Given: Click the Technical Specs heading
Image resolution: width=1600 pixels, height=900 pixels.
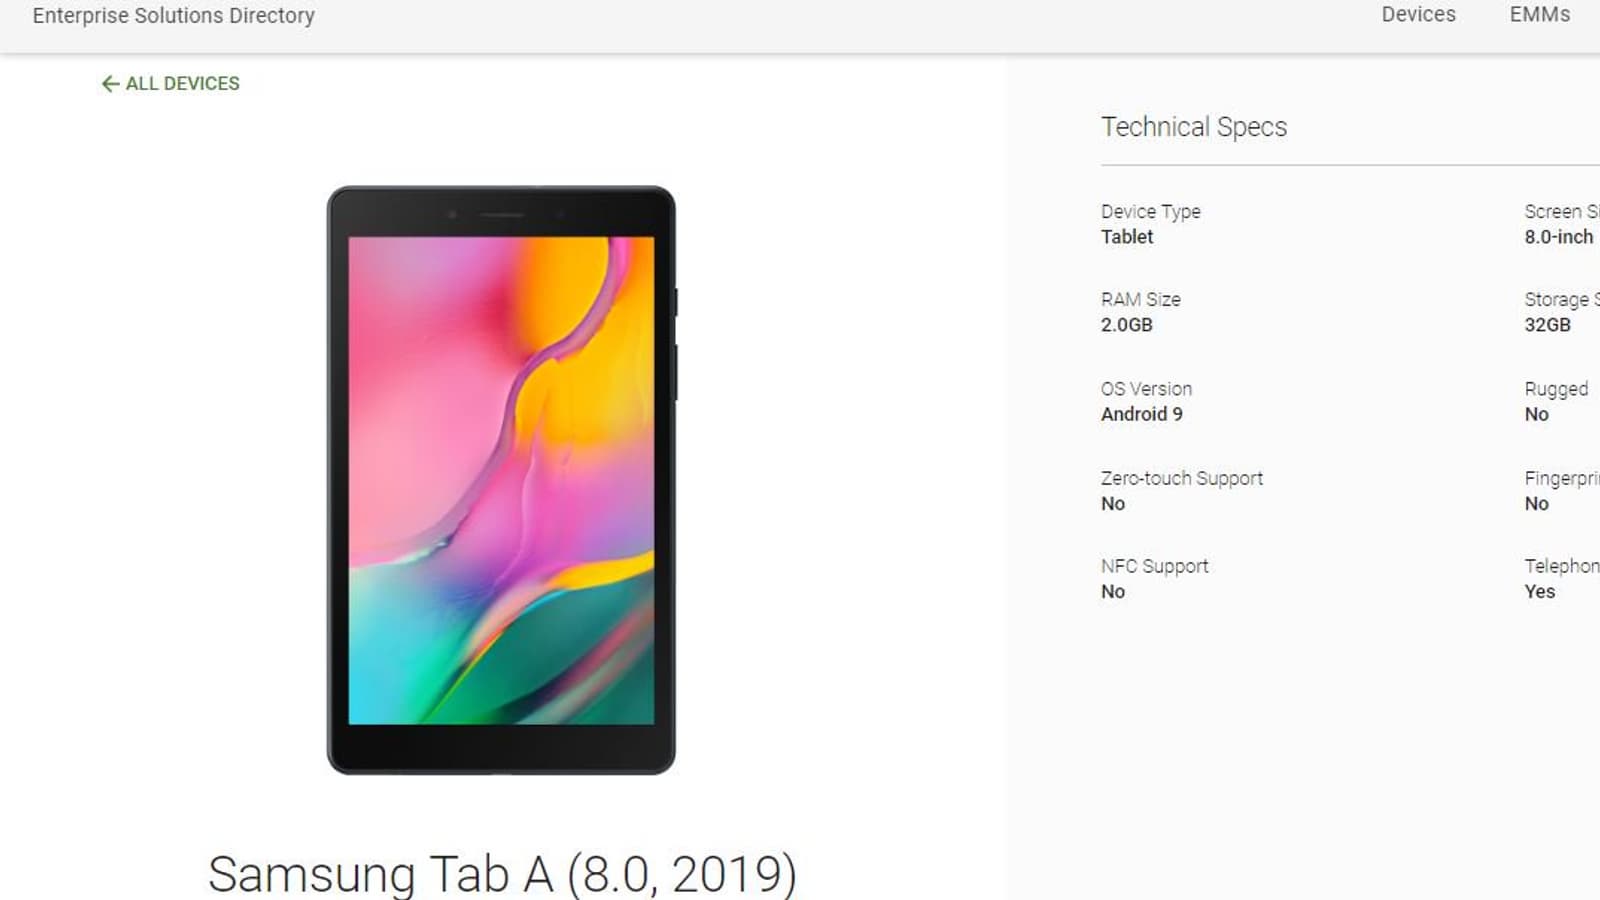Looking at the screenshot, I should pos(1194,127).
